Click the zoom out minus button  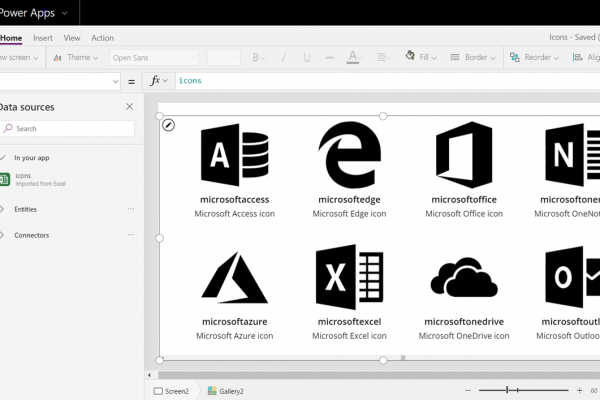[x=468, y=390]
